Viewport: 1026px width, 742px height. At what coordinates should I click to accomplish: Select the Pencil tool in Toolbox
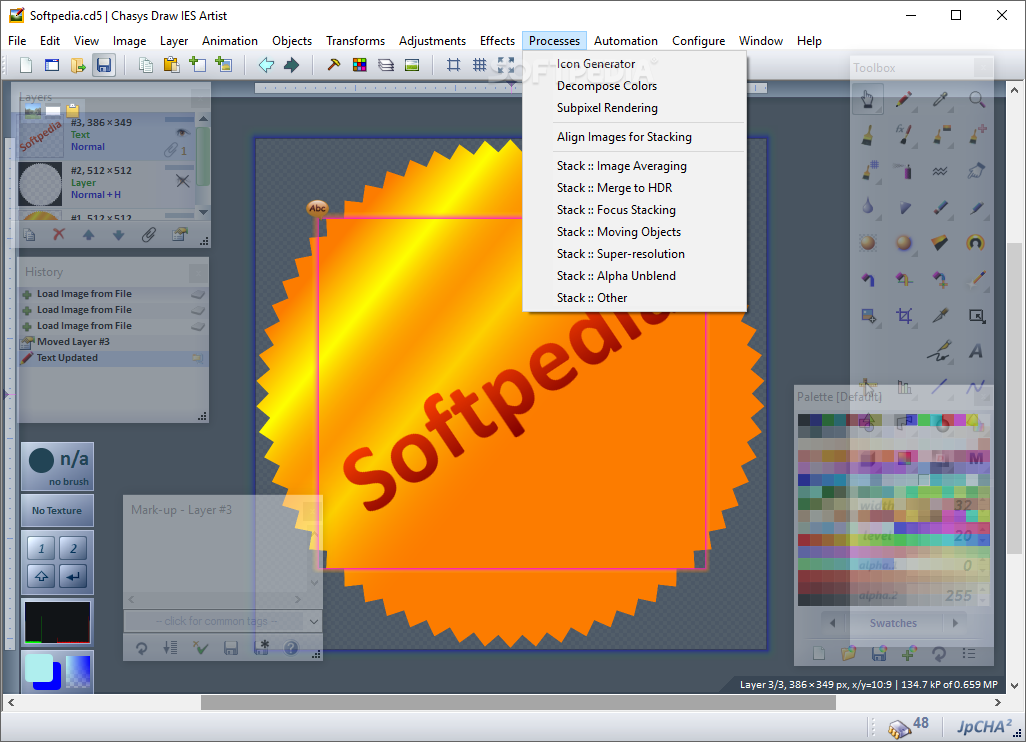coord(904,99)
